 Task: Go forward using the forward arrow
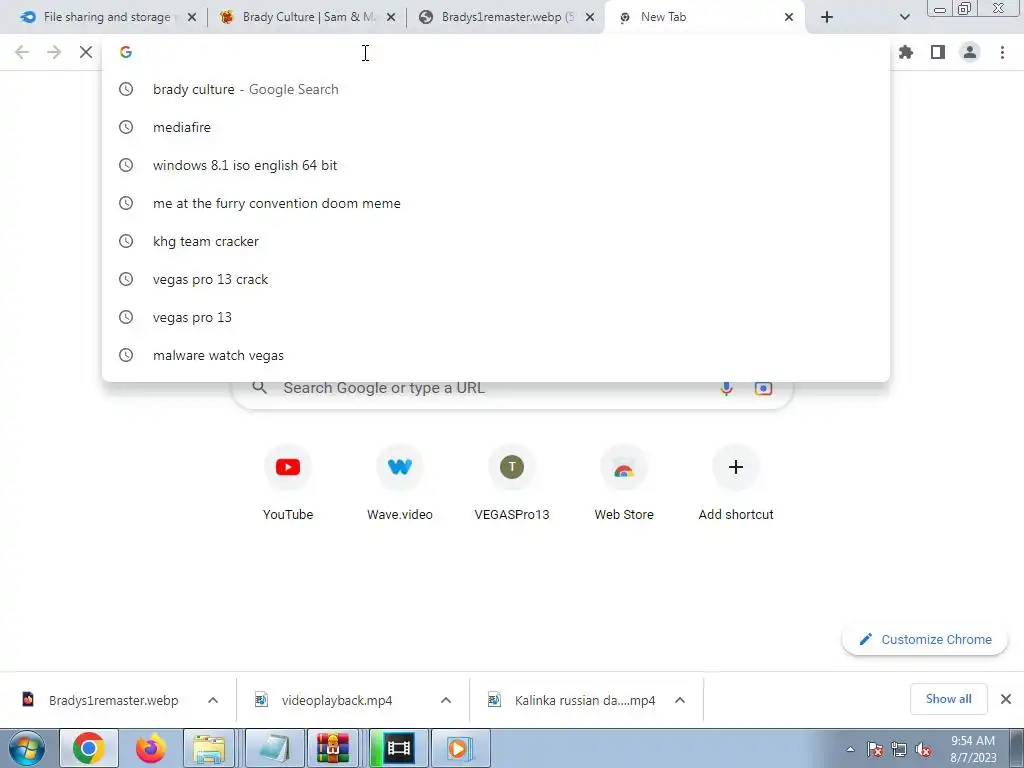(54, 52)
